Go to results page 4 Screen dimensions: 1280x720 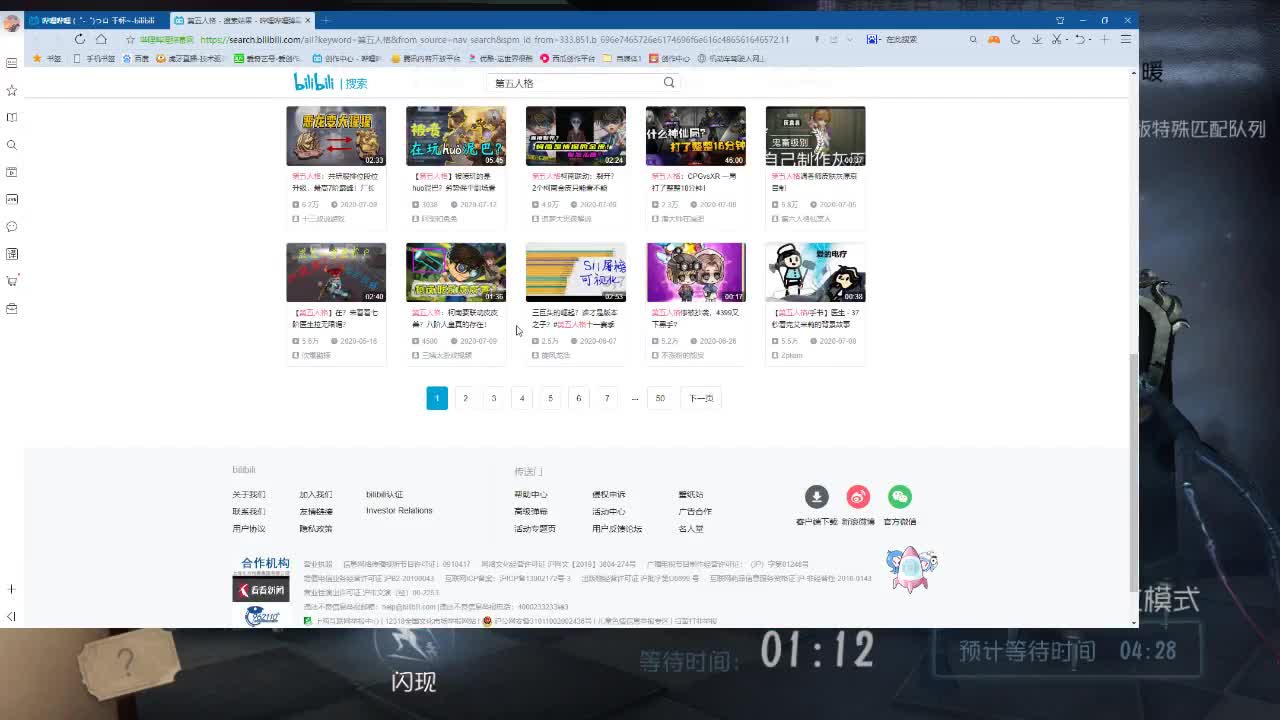(x=522, y=398)
